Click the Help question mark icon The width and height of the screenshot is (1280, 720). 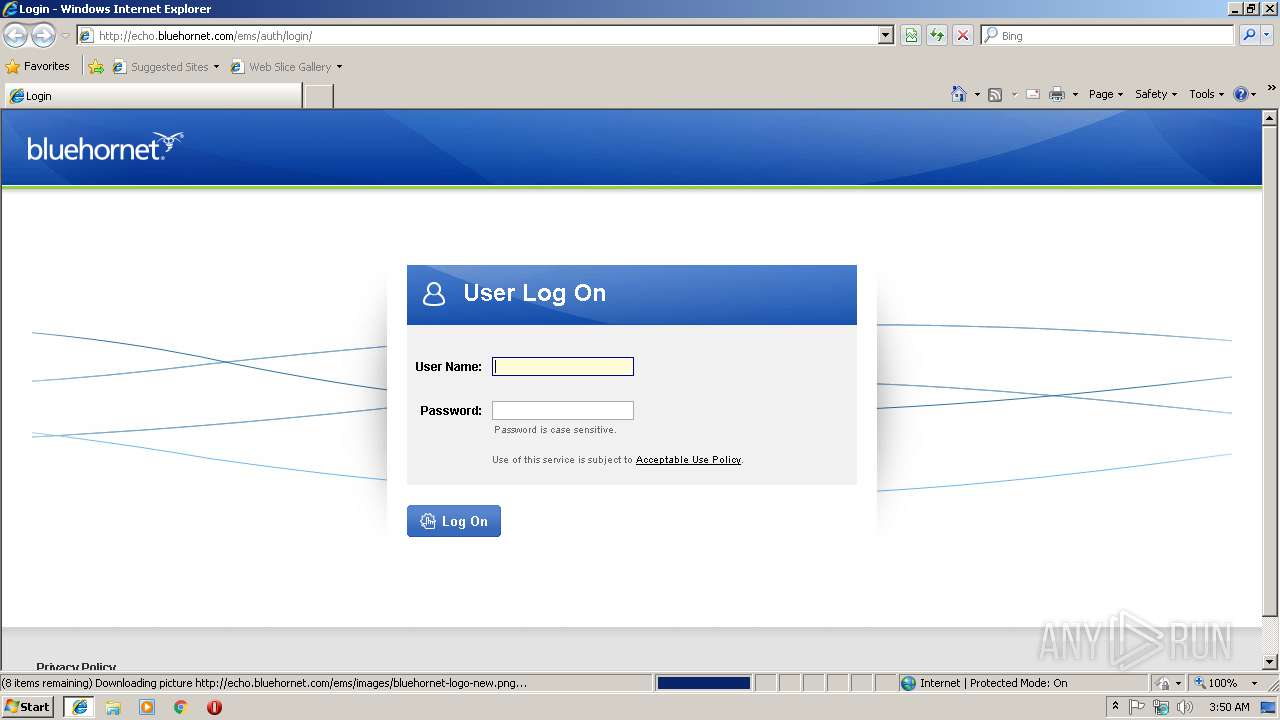1241,94
